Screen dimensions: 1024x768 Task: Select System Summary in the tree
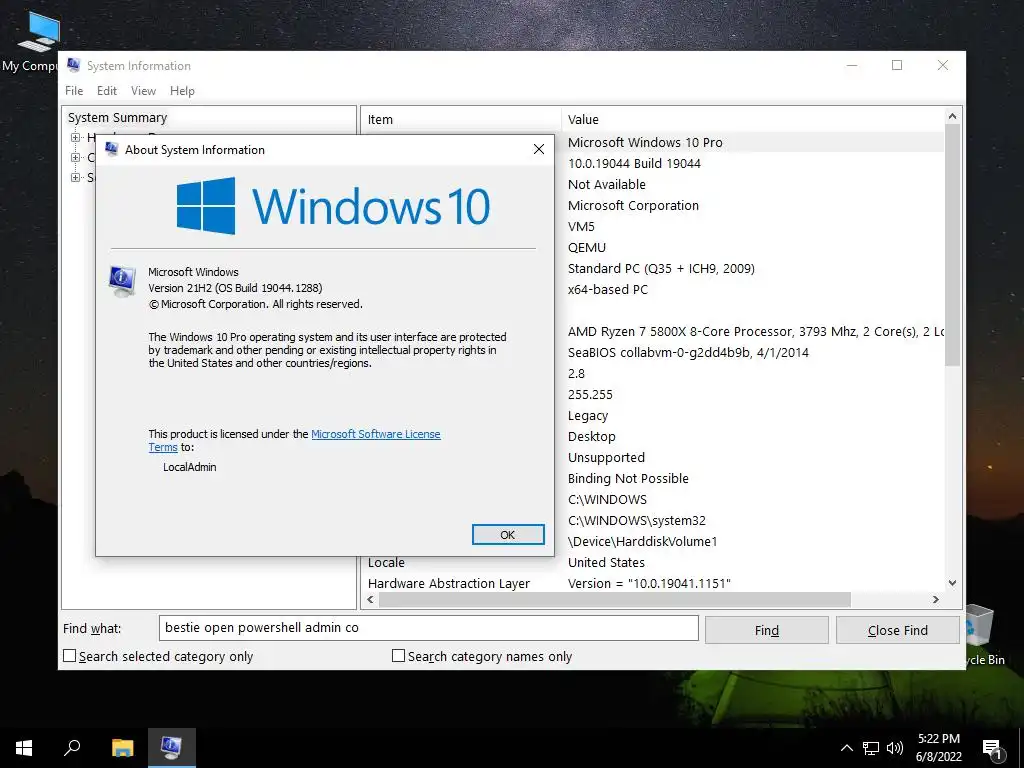point(118,118)
